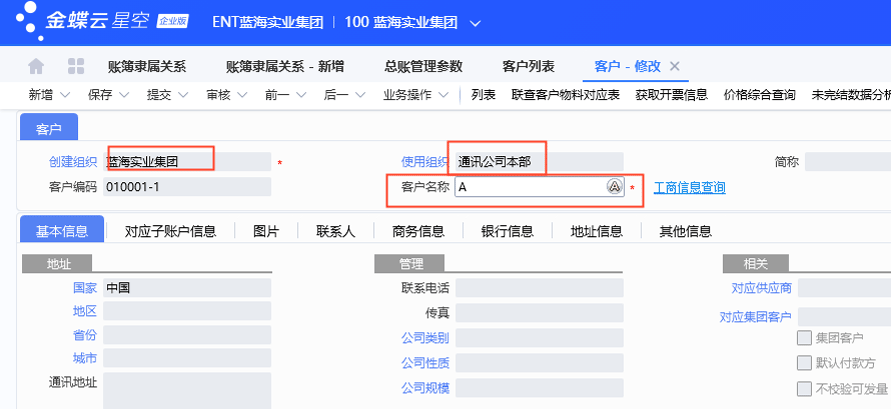Select the 基本信息 tab
The height and width of the screenshot is (409, 891).
[62, 231]
